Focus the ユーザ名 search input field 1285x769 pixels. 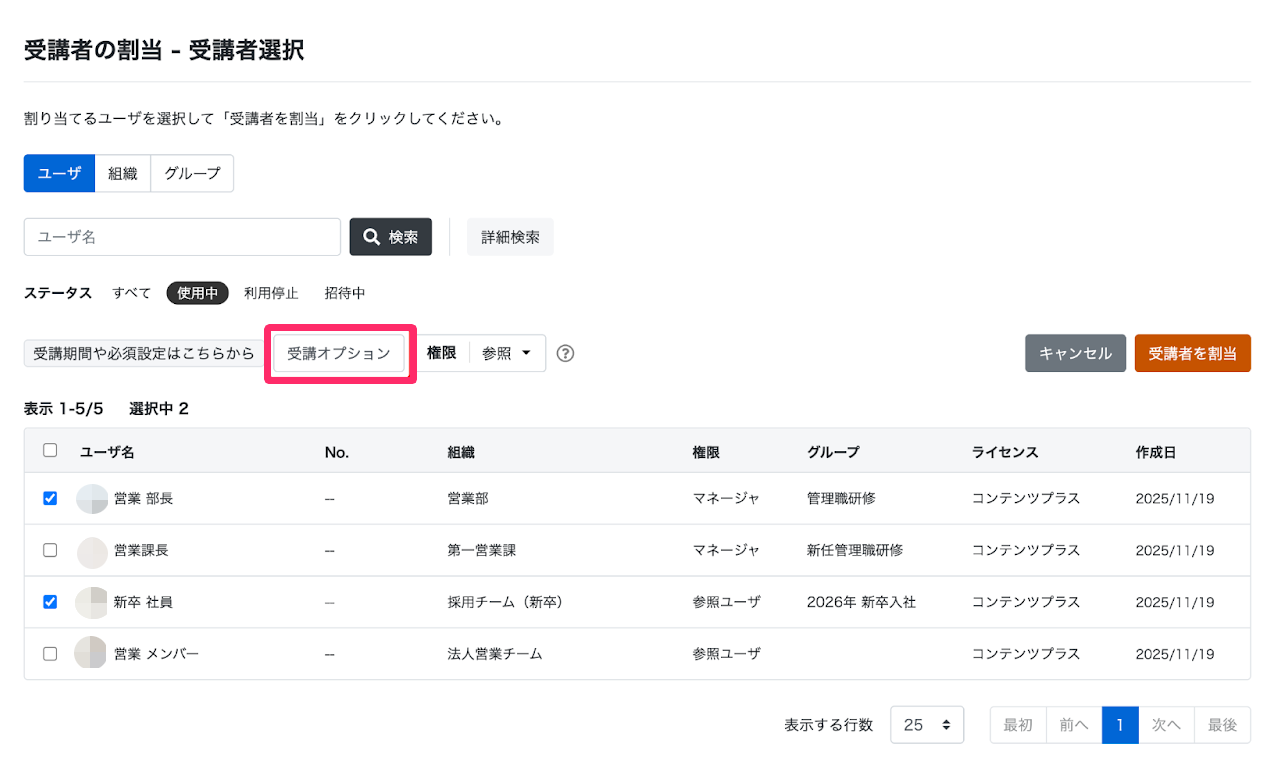point(182,237)
